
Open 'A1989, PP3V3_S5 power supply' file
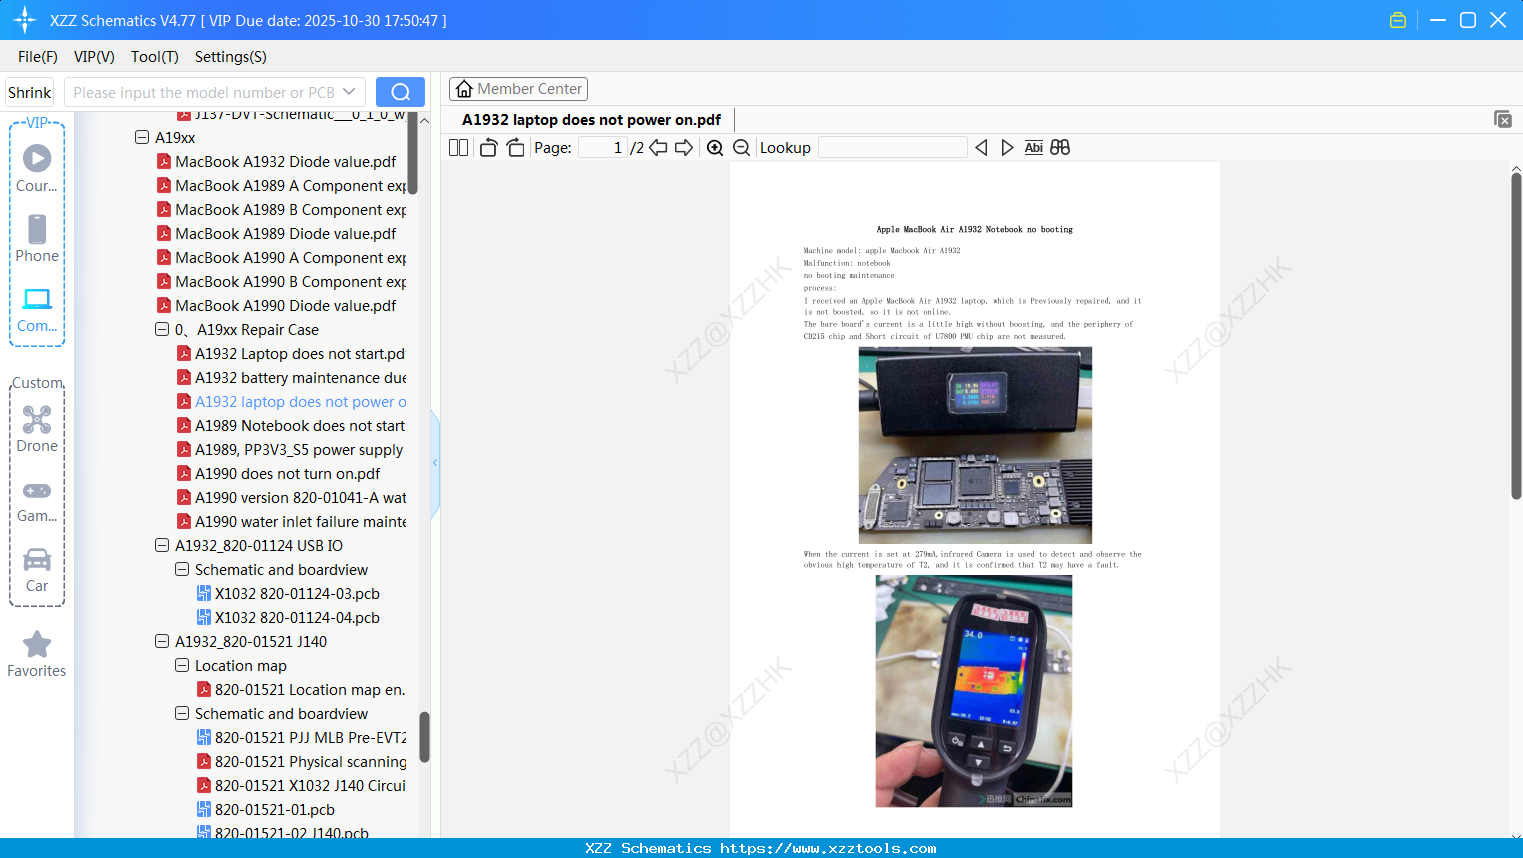point(291,449)
